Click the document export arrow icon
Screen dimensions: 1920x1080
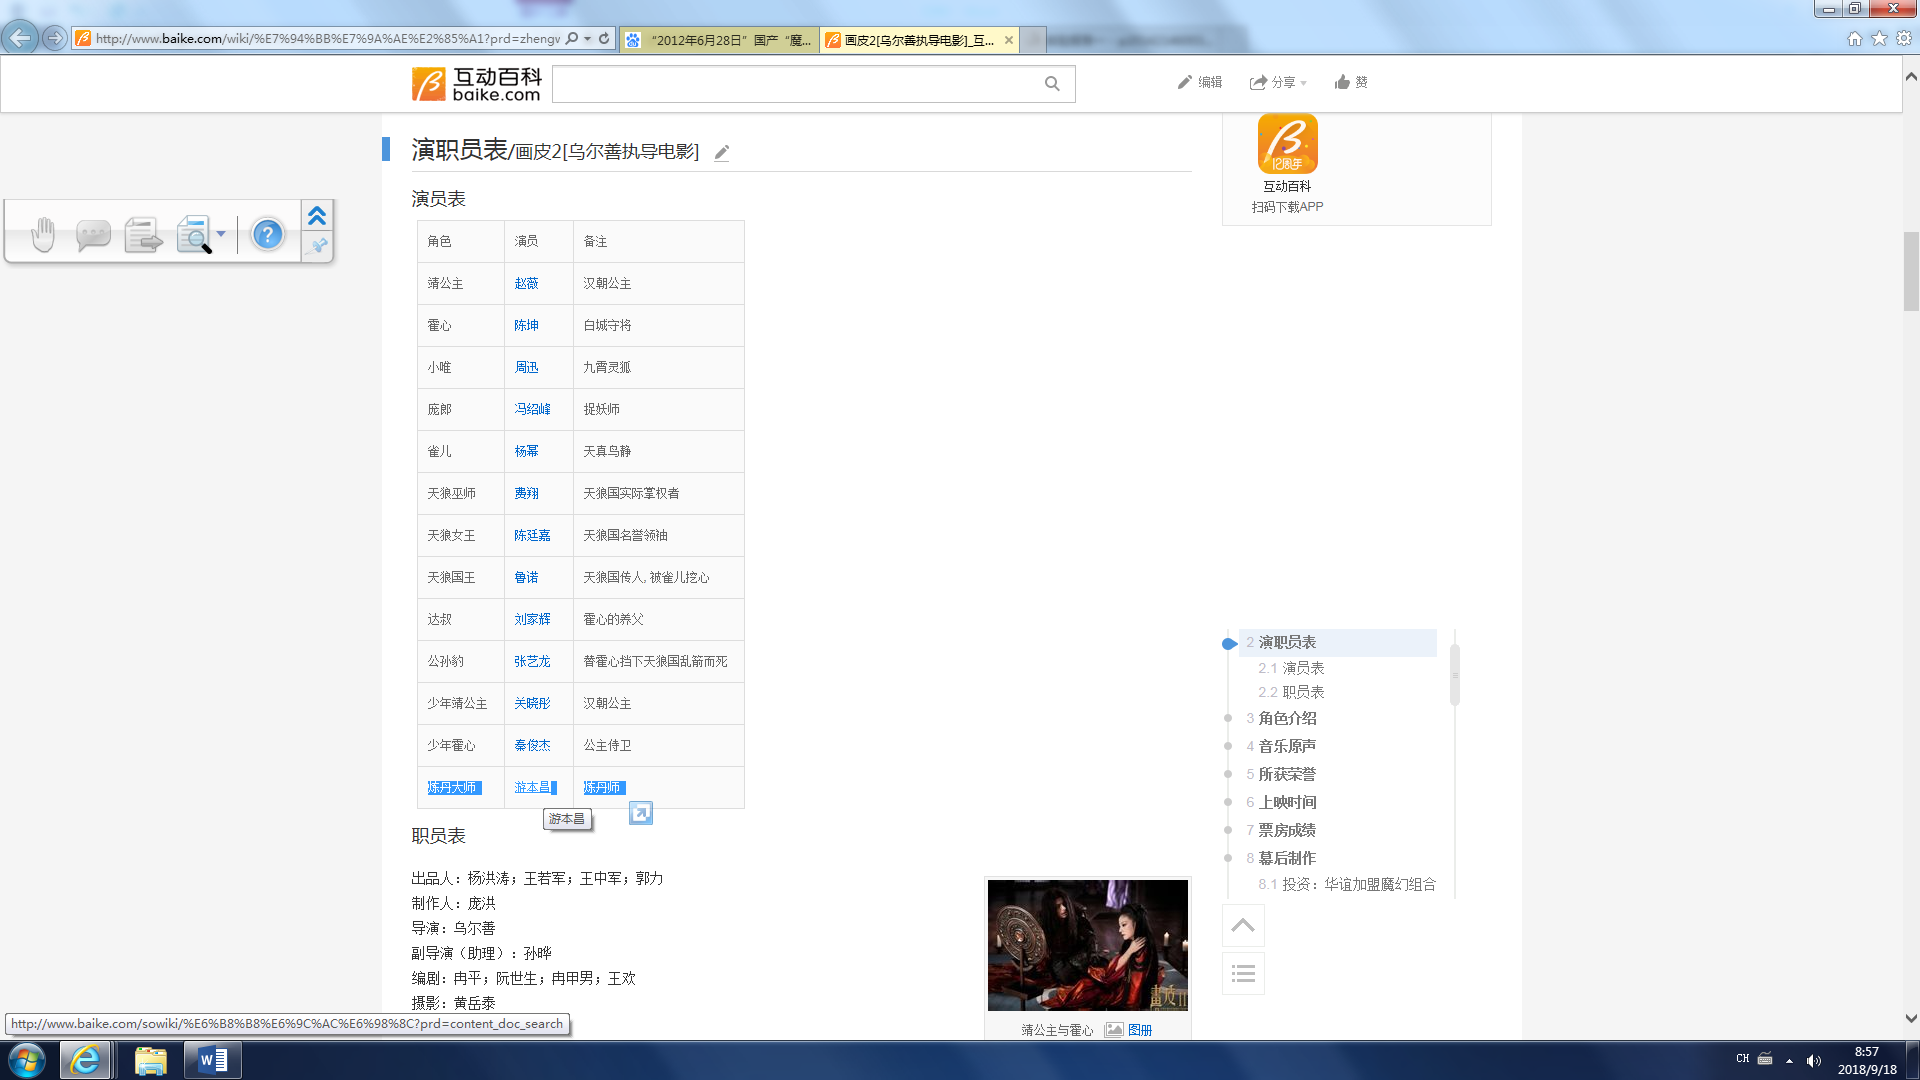(143, 235)
